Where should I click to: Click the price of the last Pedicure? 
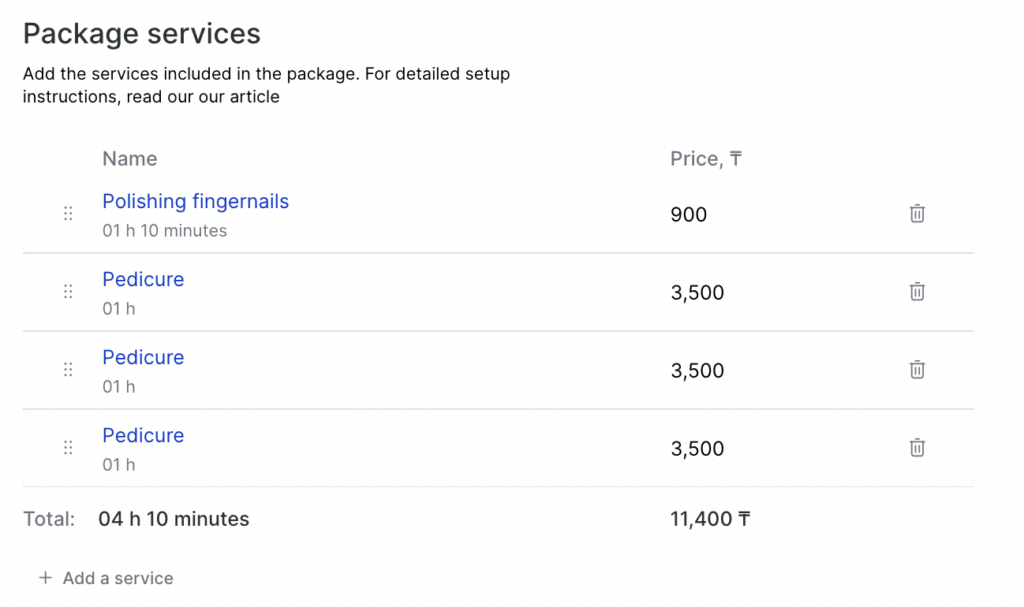click(697, 448)
